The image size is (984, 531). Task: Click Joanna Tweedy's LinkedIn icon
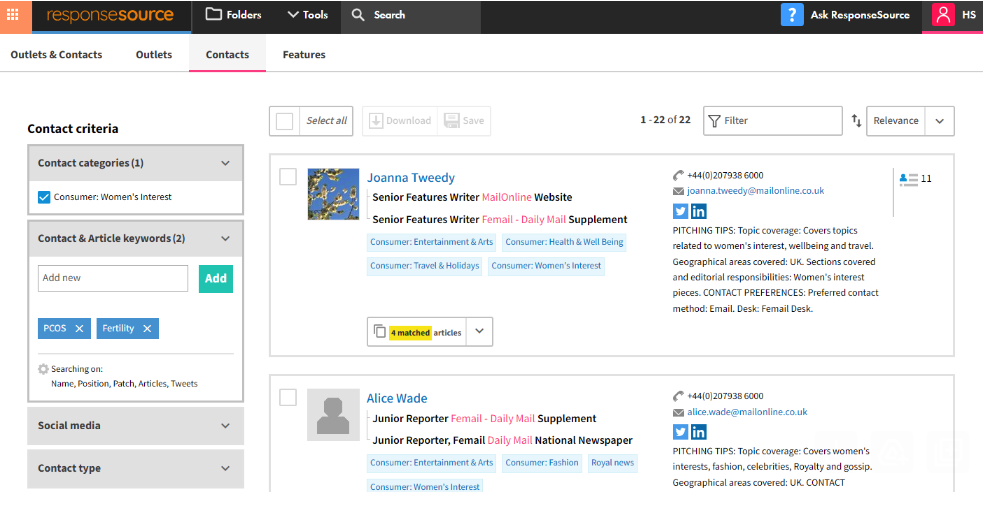point(698,211)
